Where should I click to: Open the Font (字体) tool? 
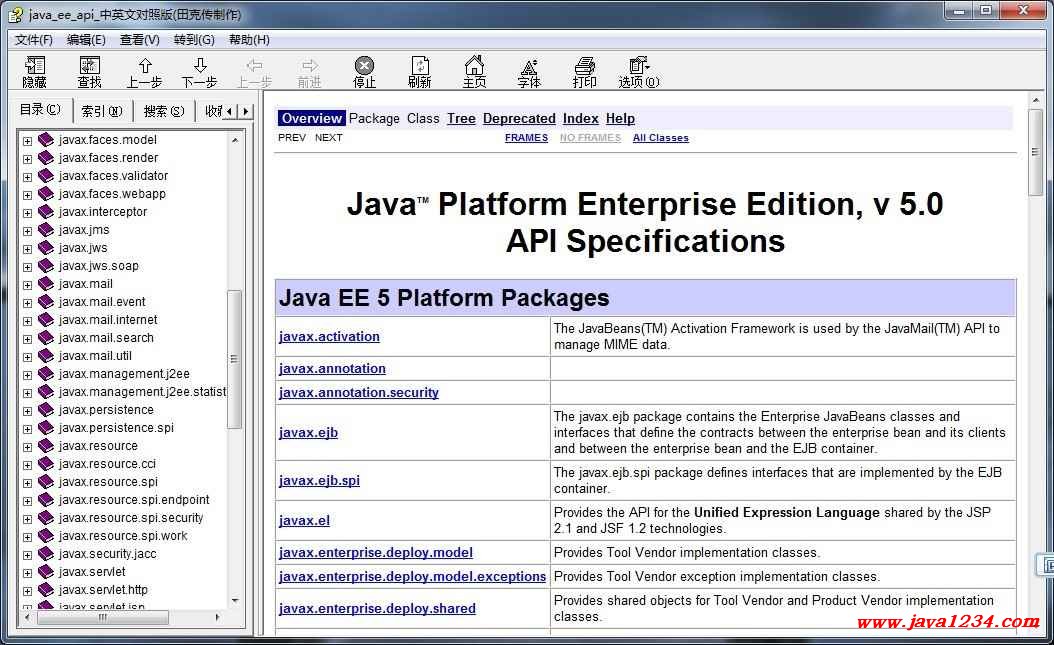click(x=529, y=72)
